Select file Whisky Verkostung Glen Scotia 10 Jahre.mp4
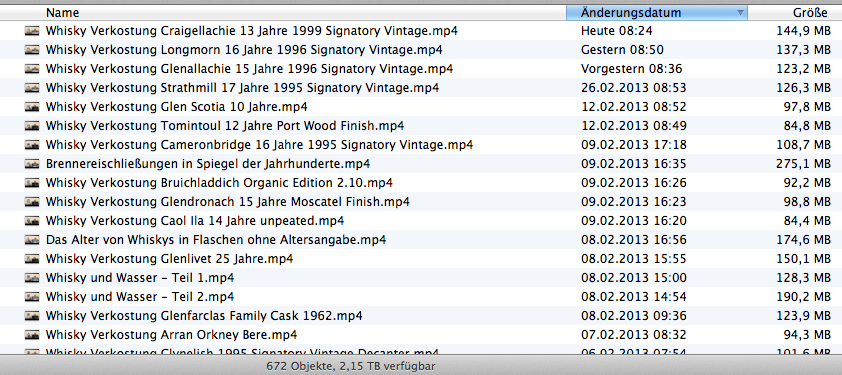The height and width of the screenshot is (375, 842). (x=177, y=107)
